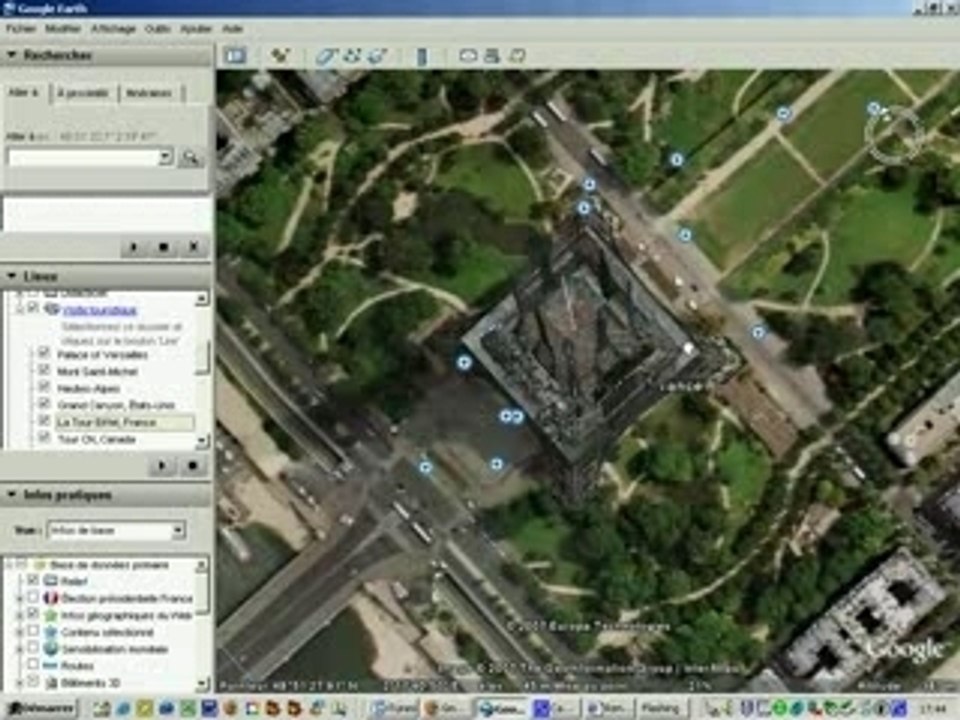Switch to the Itinéraires tab
Viewport: 960px width, 720px height.
coord(149,93)
